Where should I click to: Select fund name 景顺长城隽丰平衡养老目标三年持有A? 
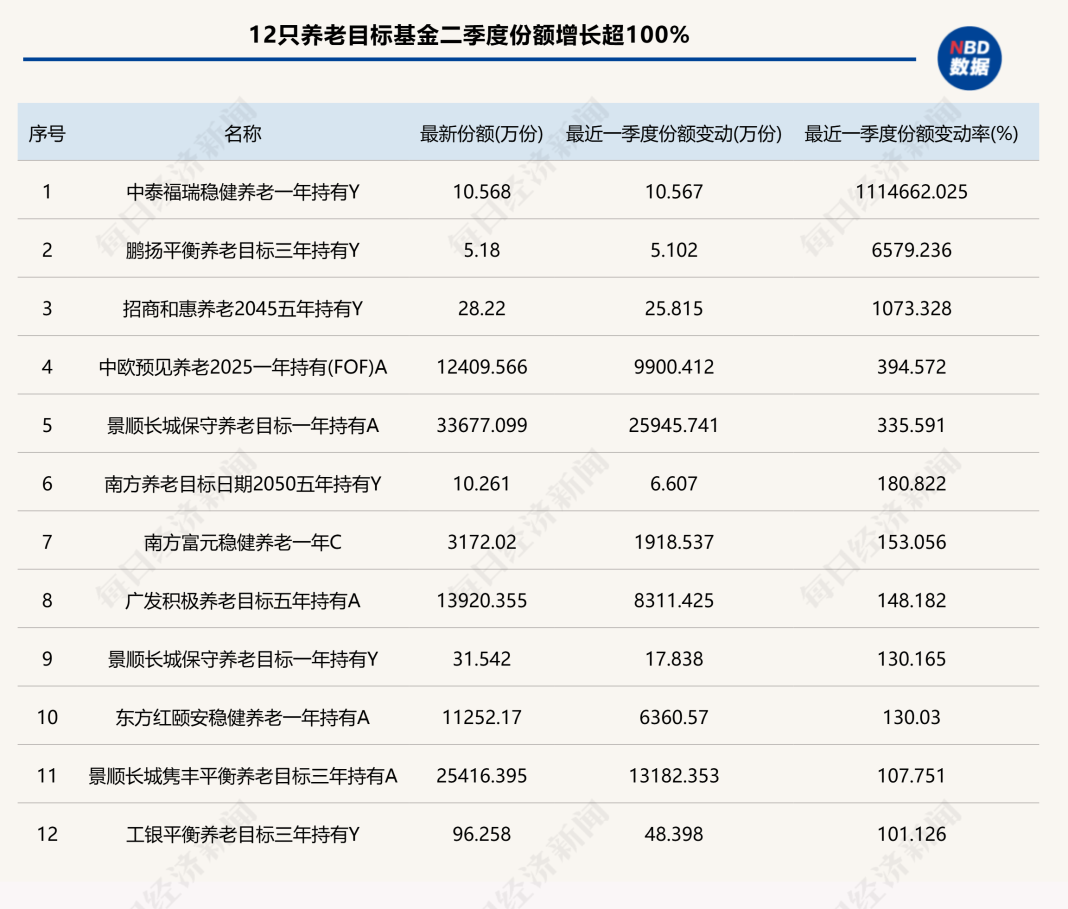click(242, 777)
